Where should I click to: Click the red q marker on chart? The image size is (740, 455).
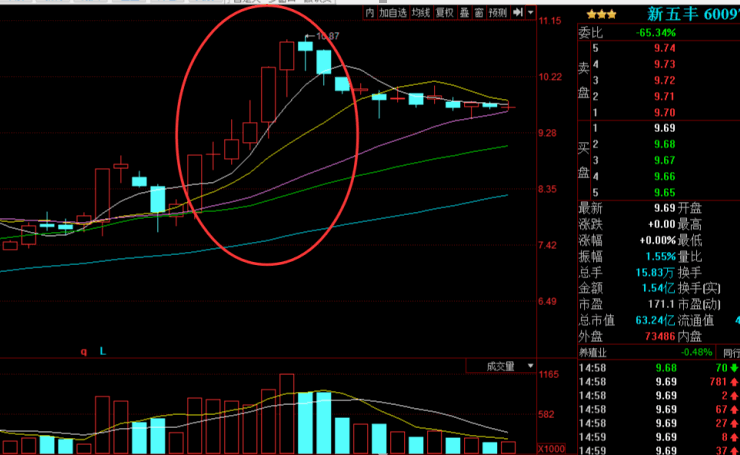pyautogui.click(x=84, y=352)
